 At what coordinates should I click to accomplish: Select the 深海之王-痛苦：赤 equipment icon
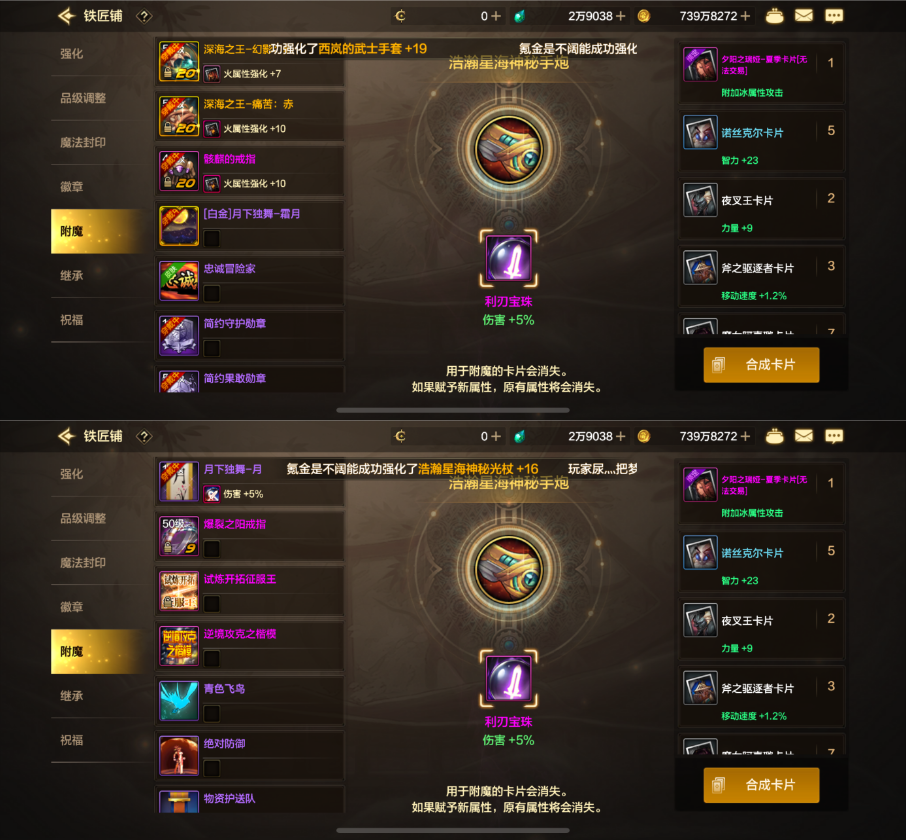pos(179,116)
